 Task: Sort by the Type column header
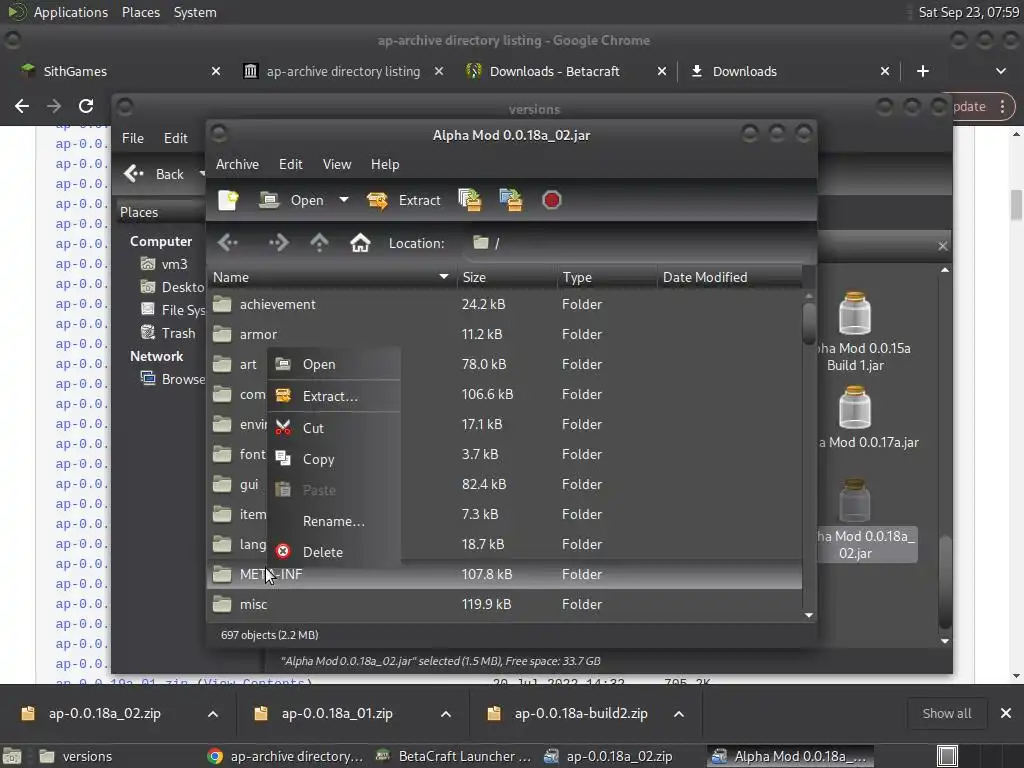pos(607,278)
